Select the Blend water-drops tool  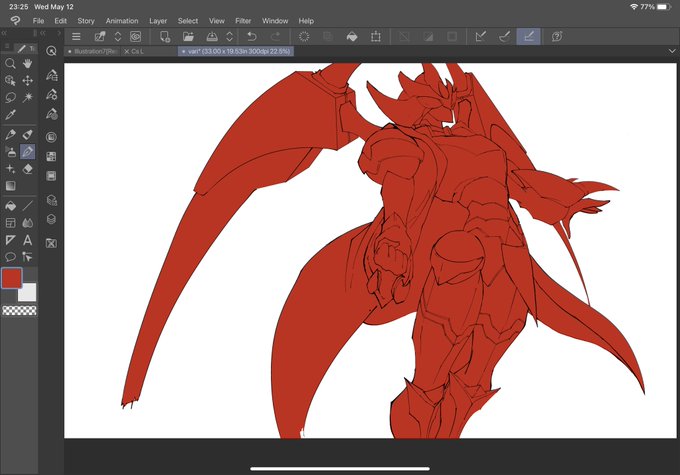click(x=27, y=223)
